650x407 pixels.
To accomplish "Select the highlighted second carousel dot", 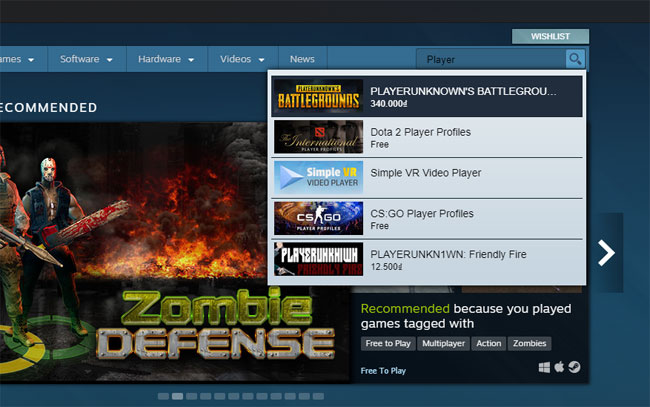I will click(x=177, y=397).
